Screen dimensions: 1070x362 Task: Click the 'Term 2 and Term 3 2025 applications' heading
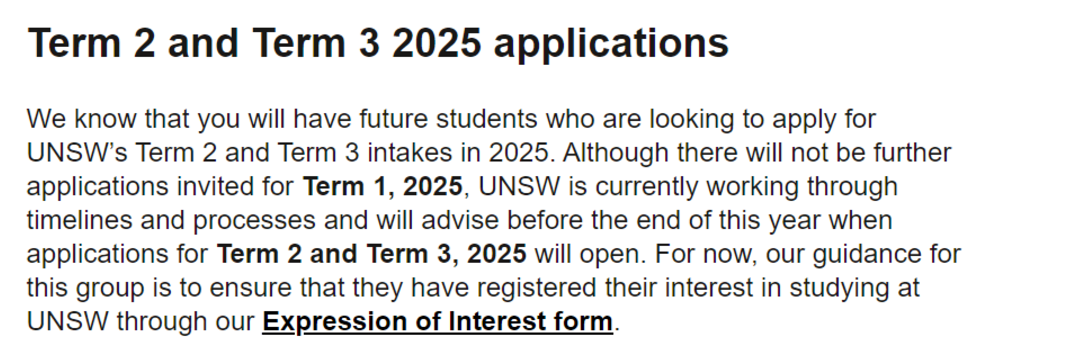click(378, 44)
